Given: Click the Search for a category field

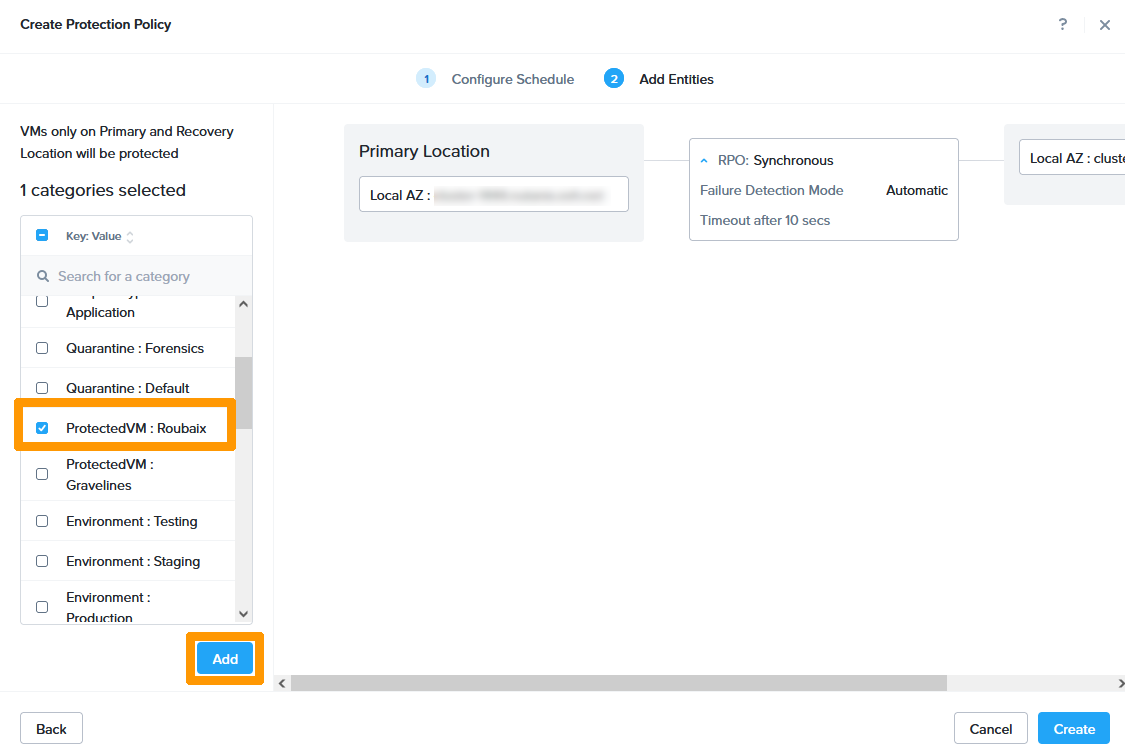Looking at the screenshot, I should click(x=140, y=276).
